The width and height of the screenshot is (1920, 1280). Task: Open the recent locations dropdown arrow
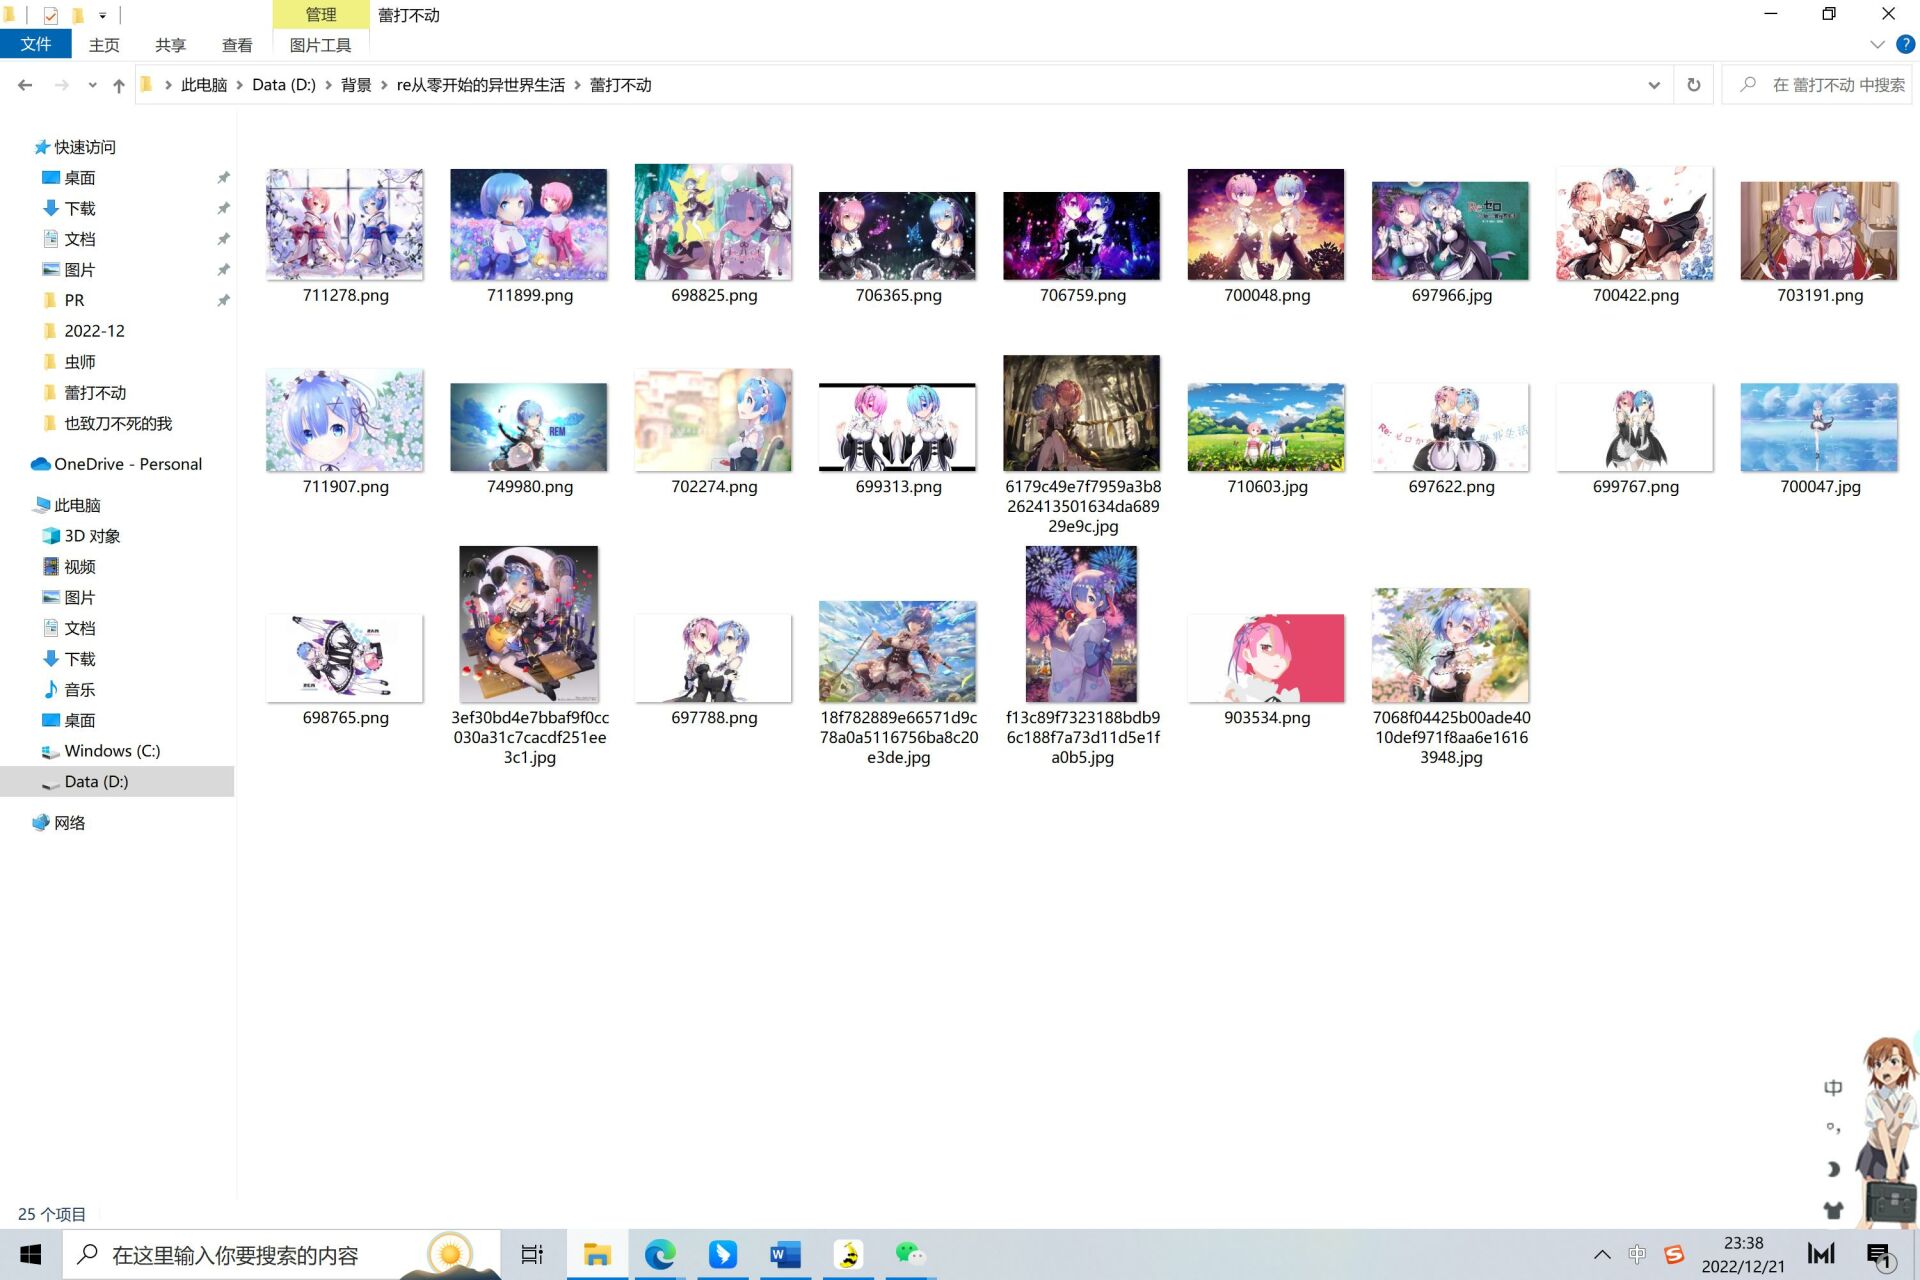click(92, 86)
